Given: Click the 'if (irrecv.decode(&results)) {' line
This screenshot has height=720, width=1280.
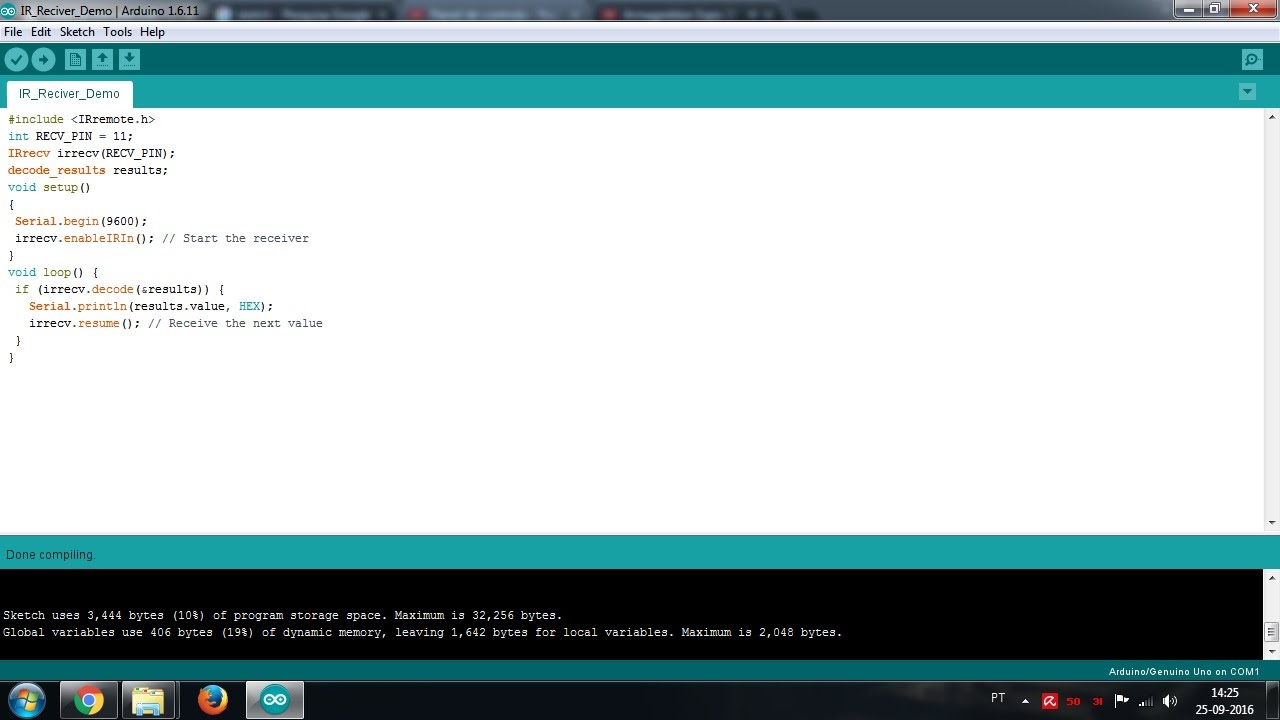Looking at the screenshot, I should [x=120, y=289].
